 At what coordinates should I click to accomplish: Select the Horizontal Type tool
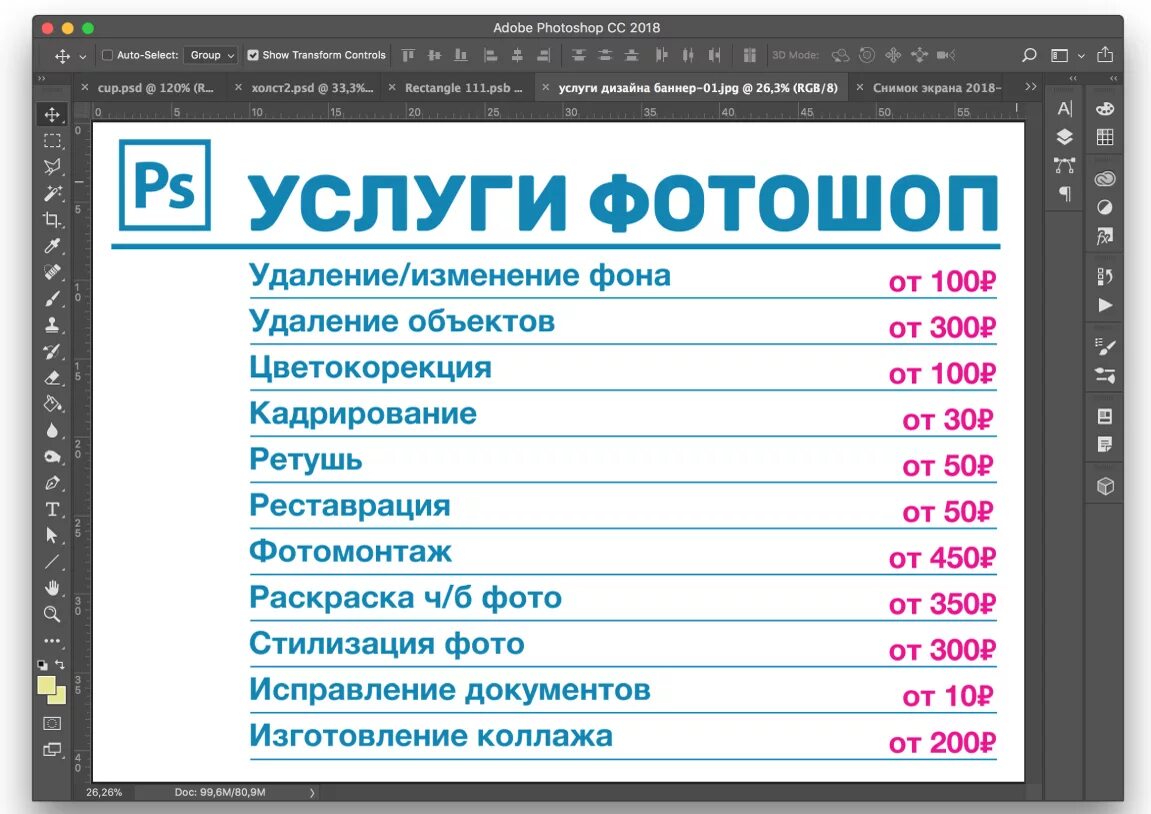coord(52,509)
